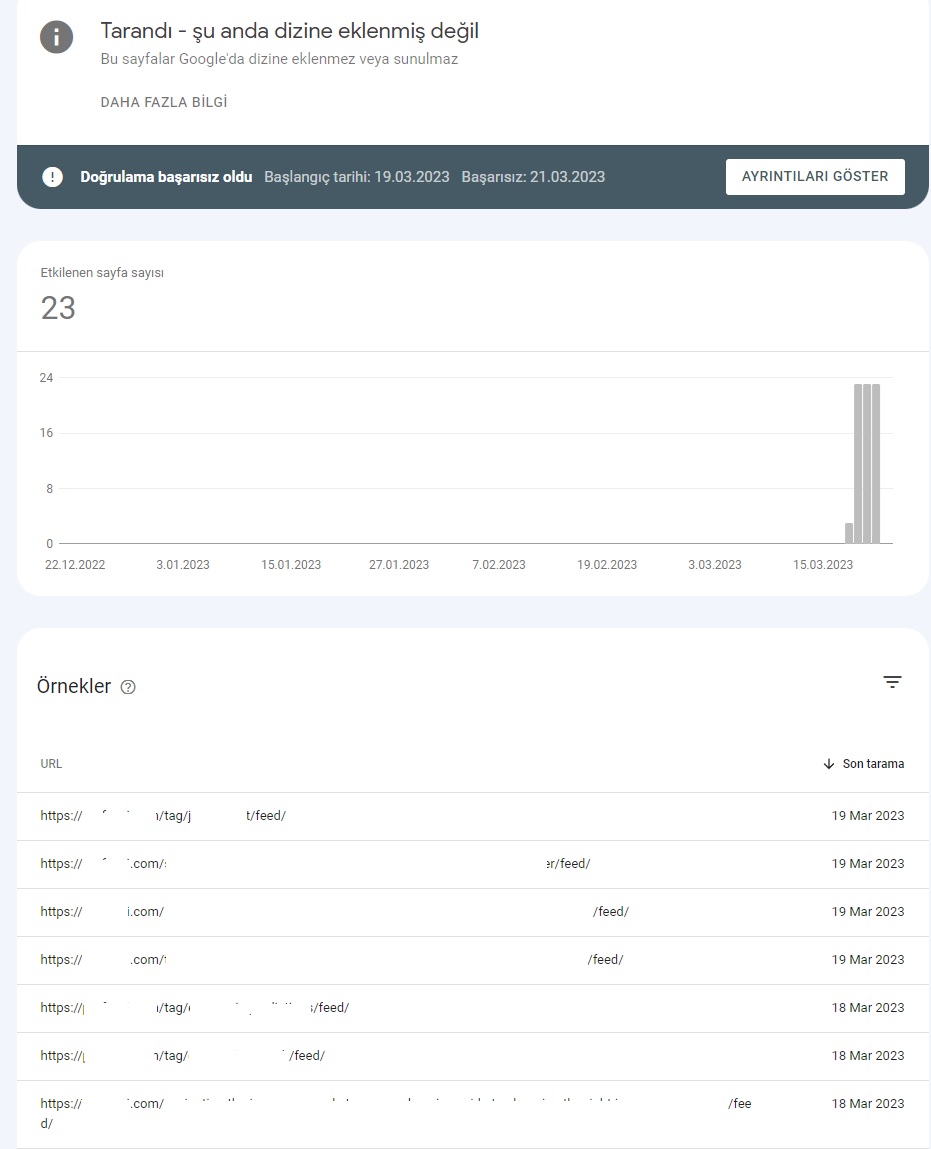Viewport: 931px width, 1149px height.
Task: Click the 15.03.2023 axis date label
Action: tap(823, 565)
